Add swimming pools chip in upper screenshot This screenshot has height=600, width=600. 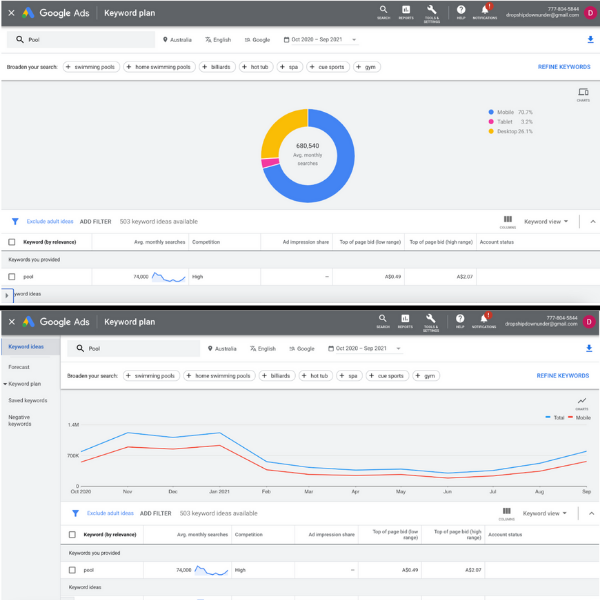(91, 67)
